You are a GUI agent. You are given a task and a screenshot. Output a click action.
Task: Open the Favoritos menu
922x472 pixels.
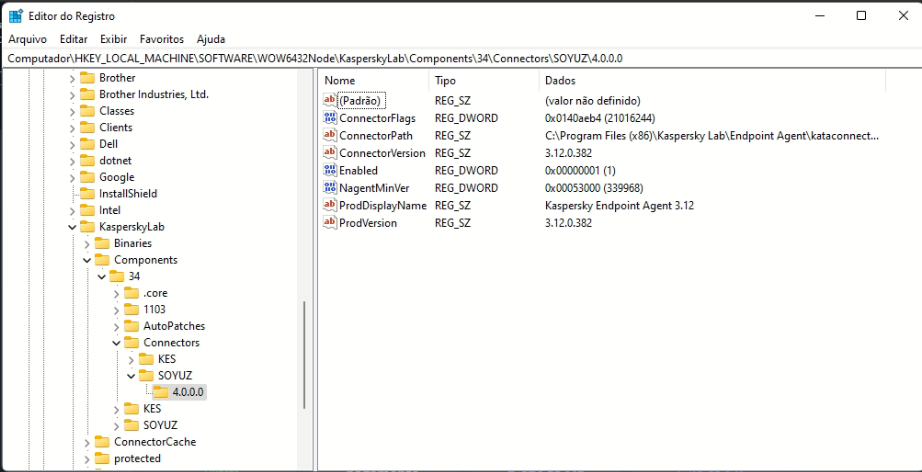tap(162, 39)
